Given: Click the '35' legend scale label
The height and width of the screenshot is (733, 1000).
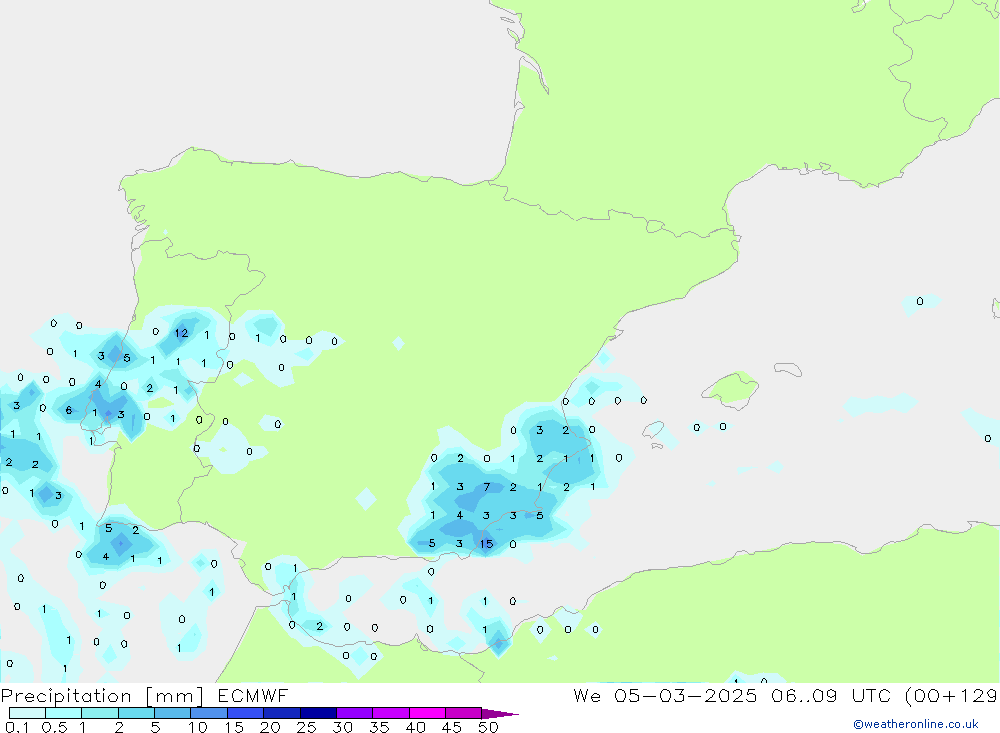Looking at the screenshot, I should click(x=379, y=727).
